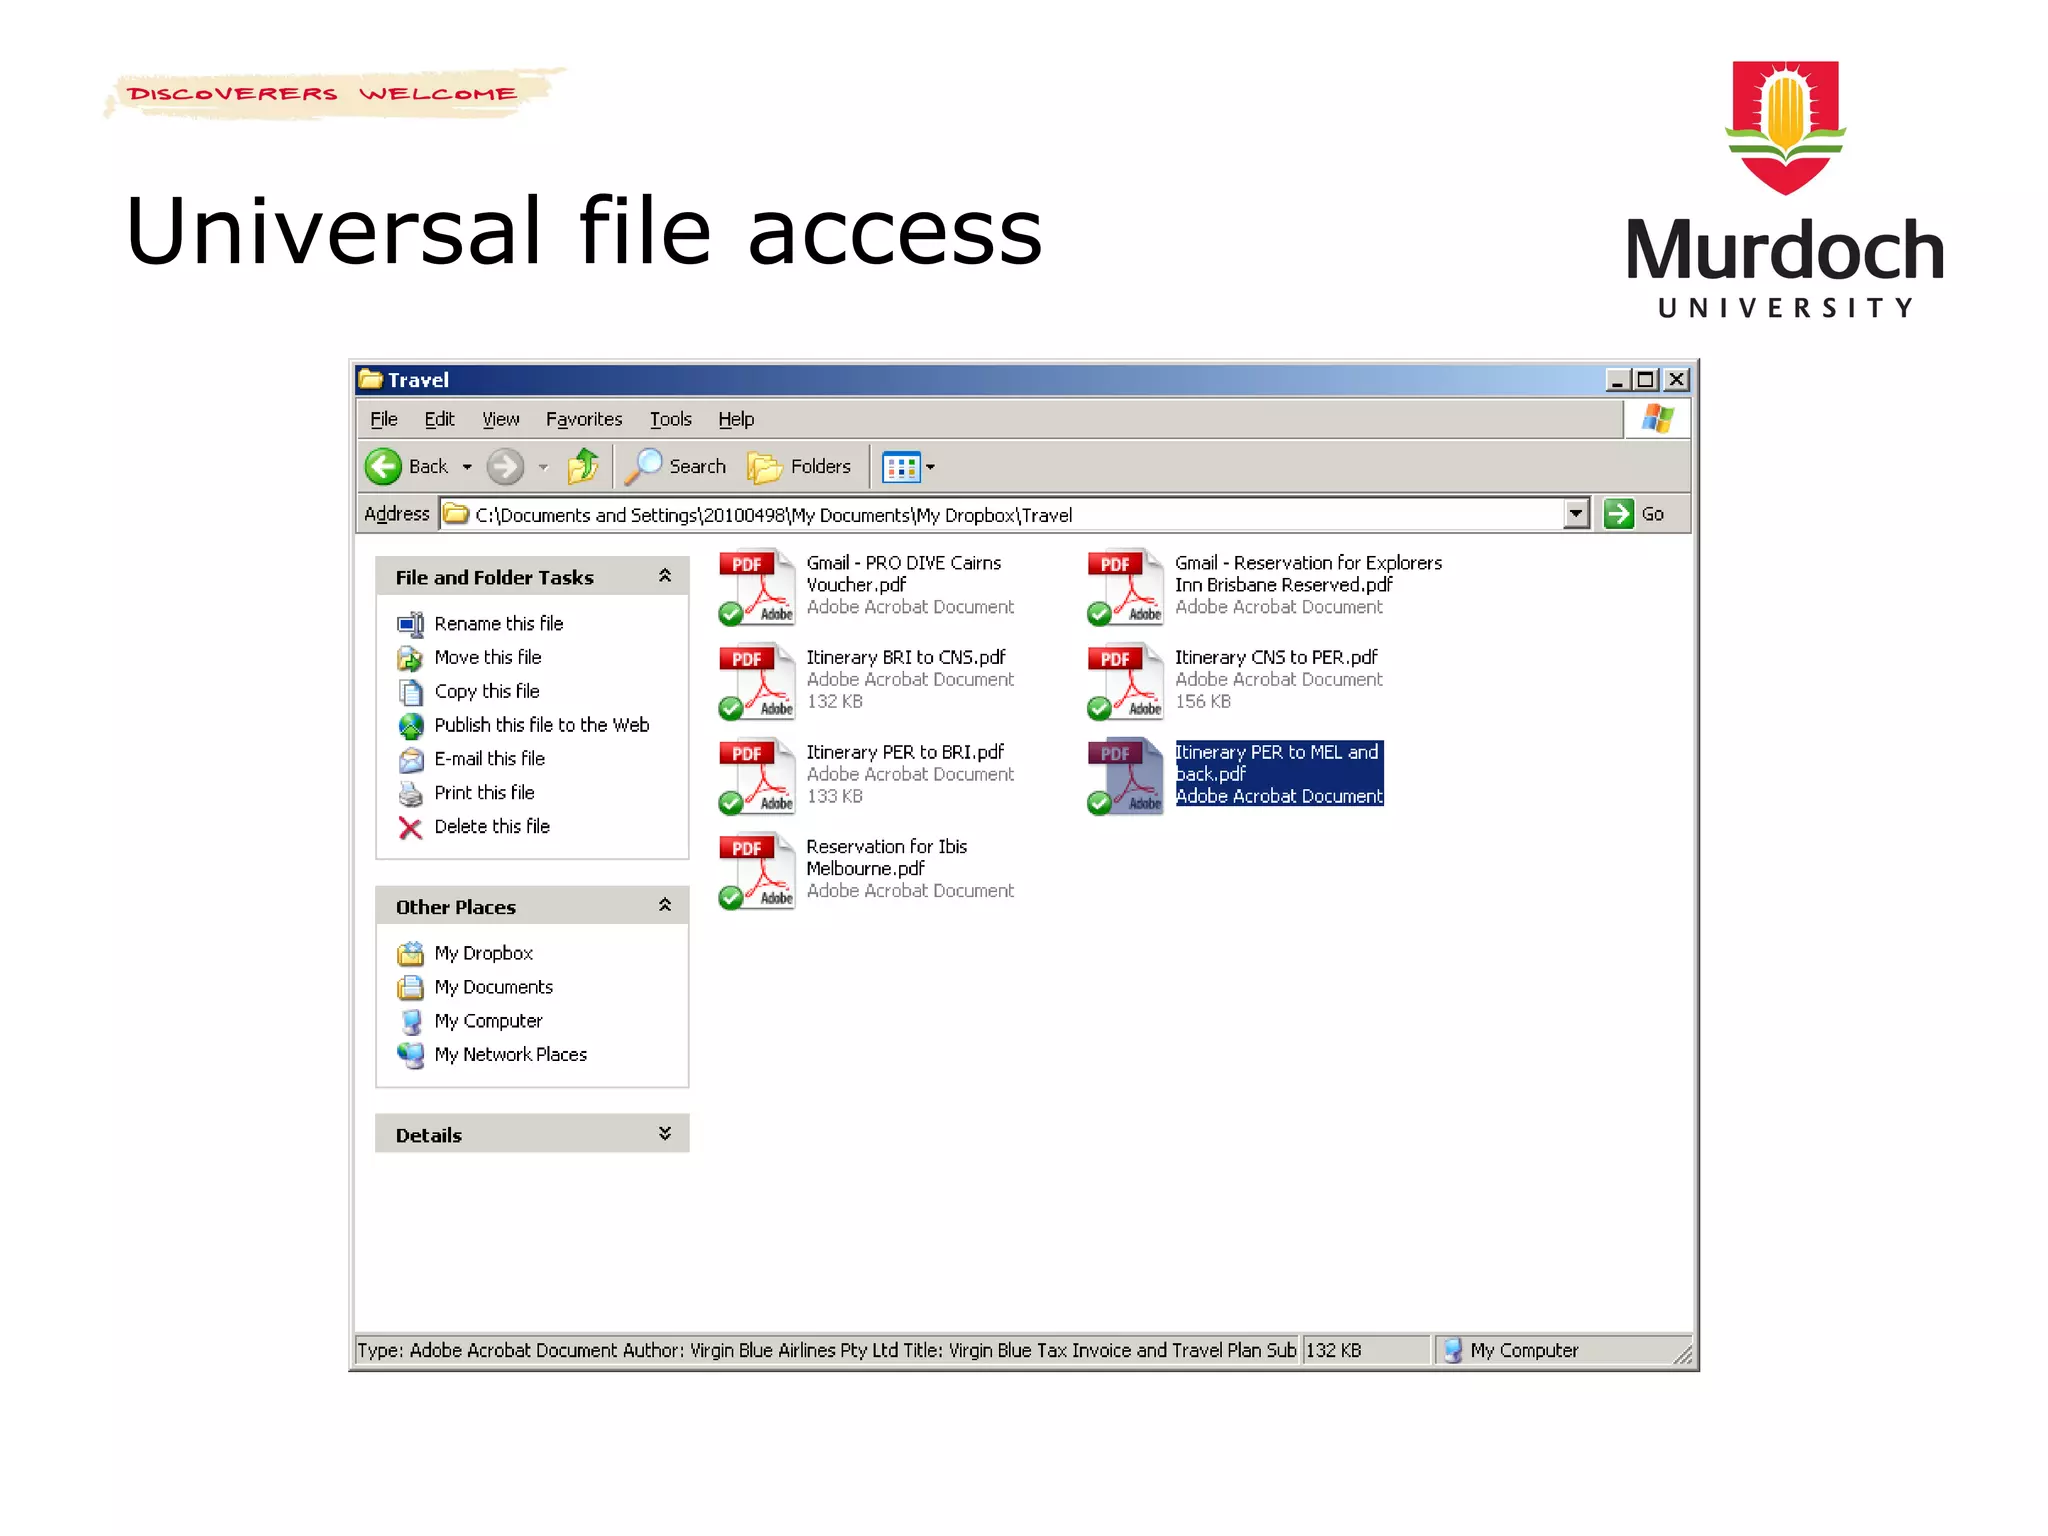Click the red Delete X icon
2048x1536 pixels.
tap(410, 828)
